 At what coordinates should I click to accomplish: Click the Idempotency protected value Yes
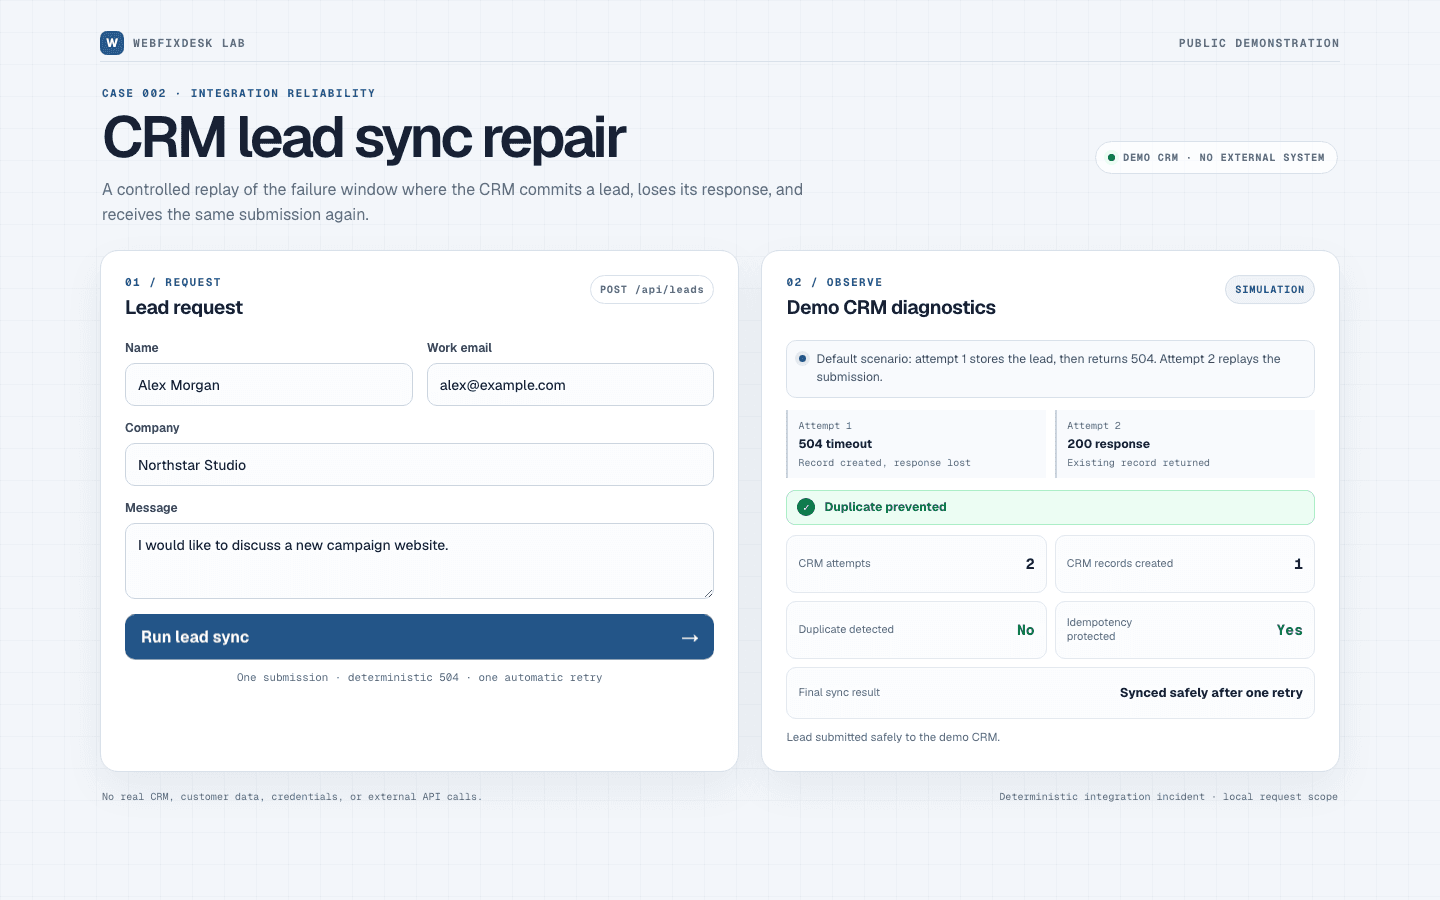pyautogui.click(x=1289, y=630)
